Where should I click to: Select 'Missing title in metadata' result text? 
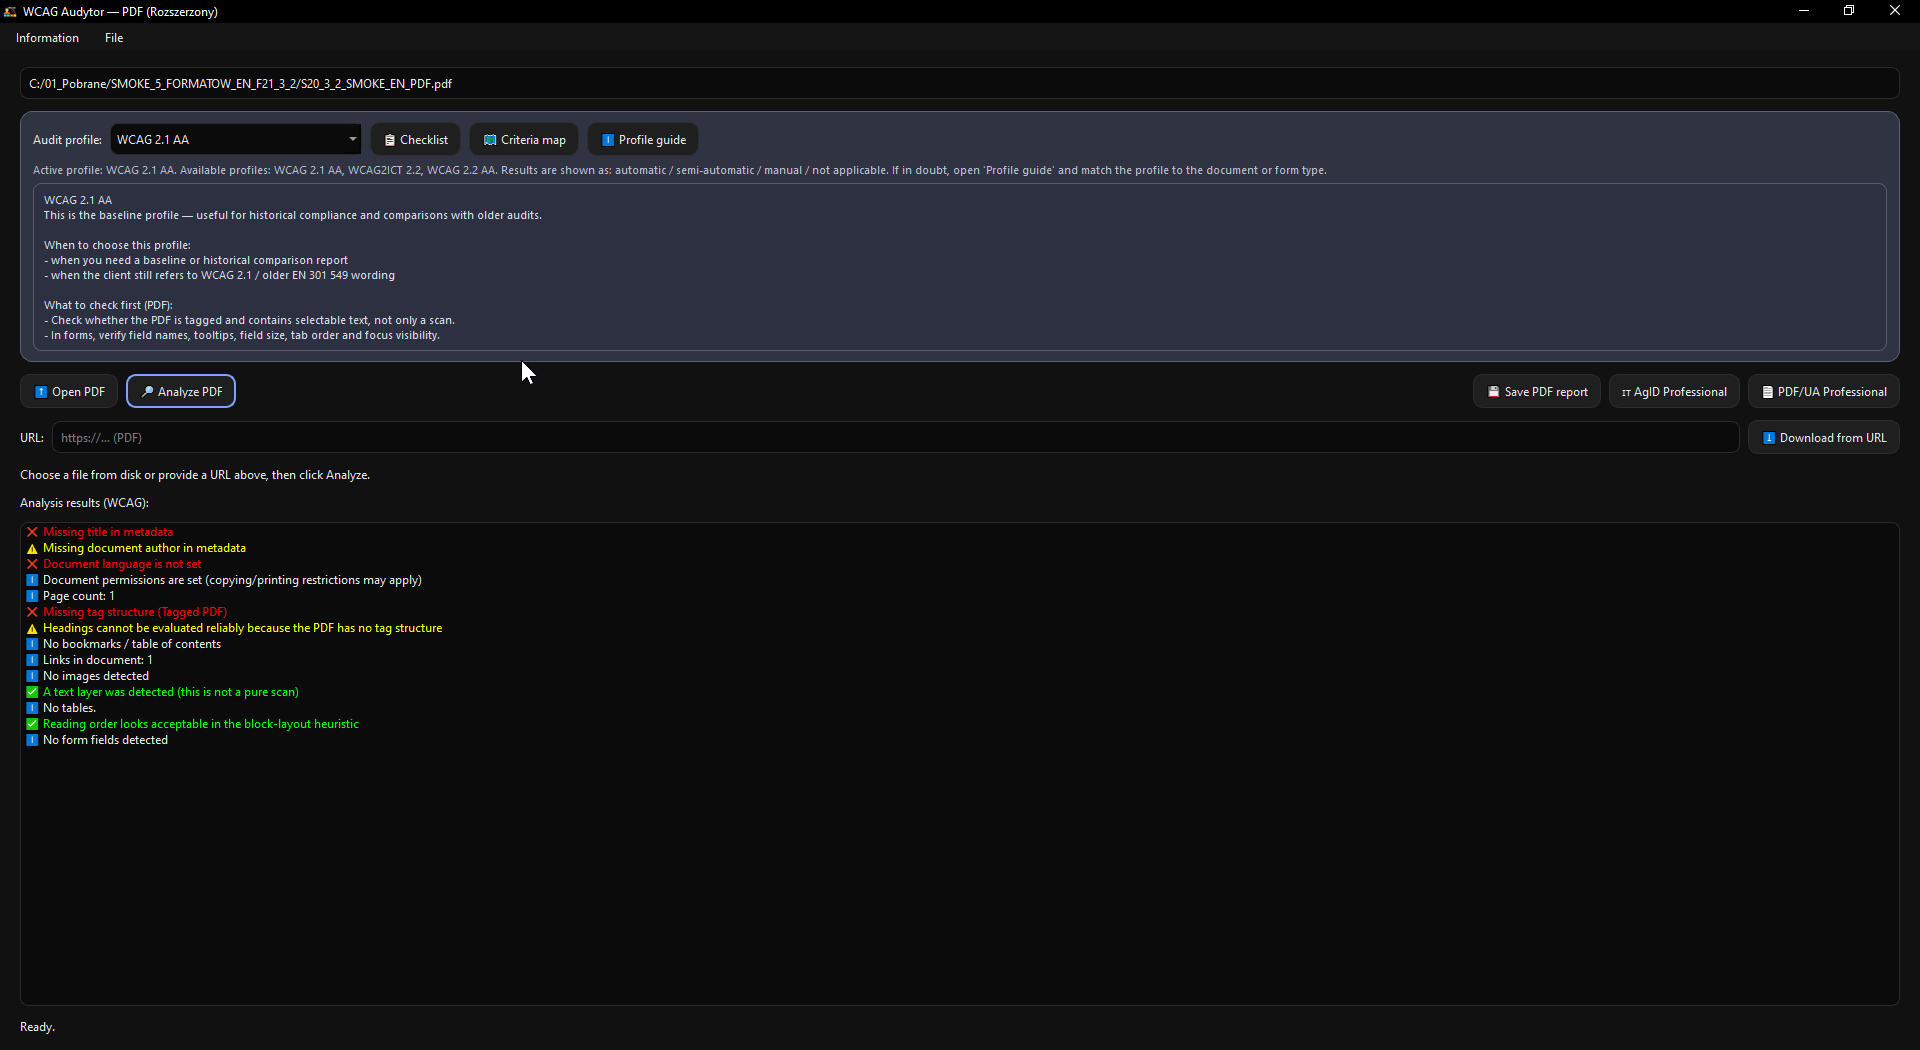[x=108, y=532]
